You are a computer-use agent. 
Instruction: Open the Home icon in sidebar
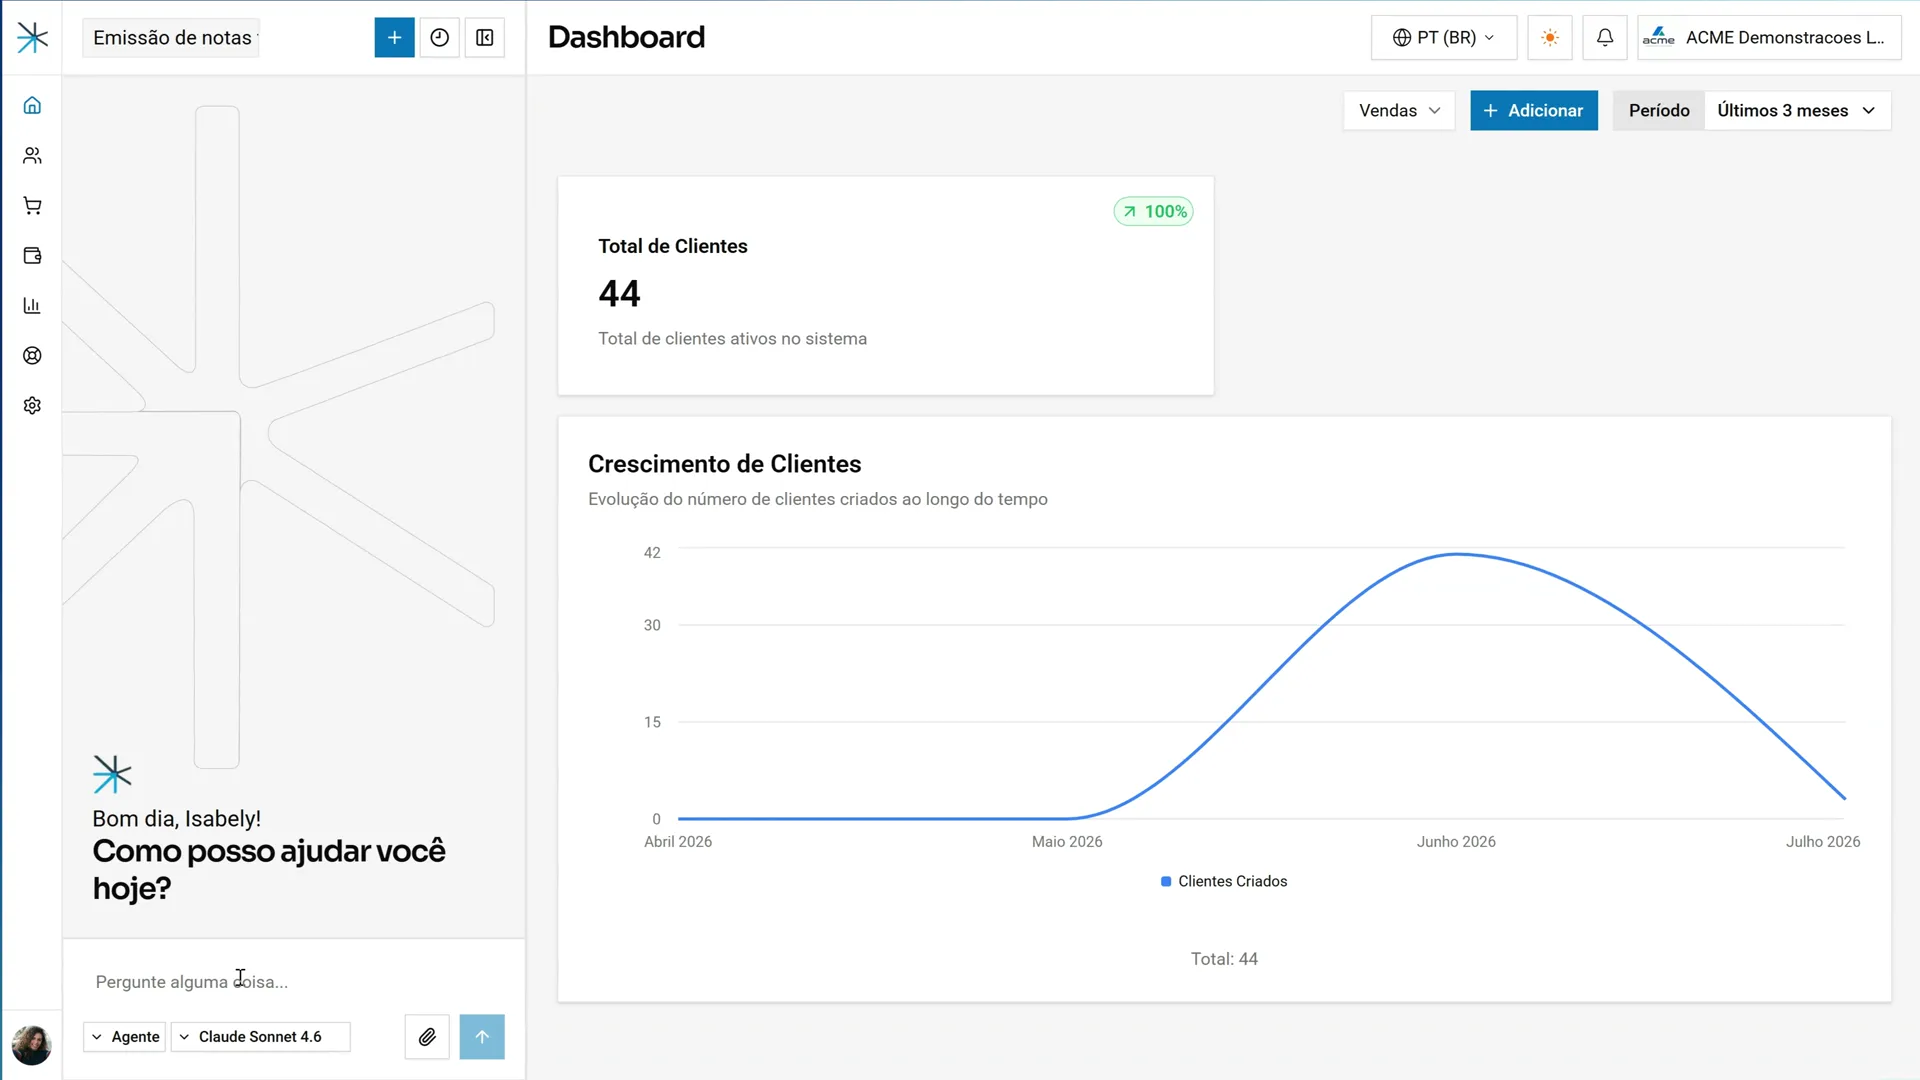[x=32, y=105]
